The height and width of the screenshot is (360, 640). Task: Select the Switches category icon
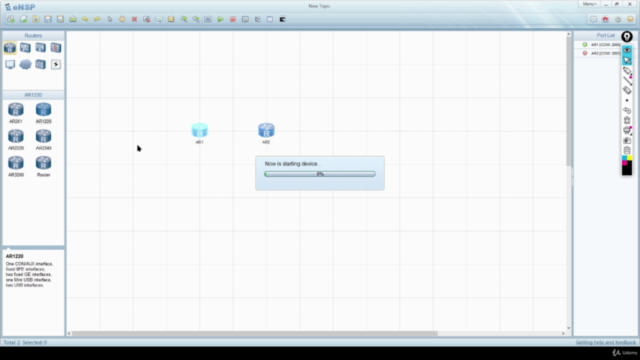pos(25,48)
